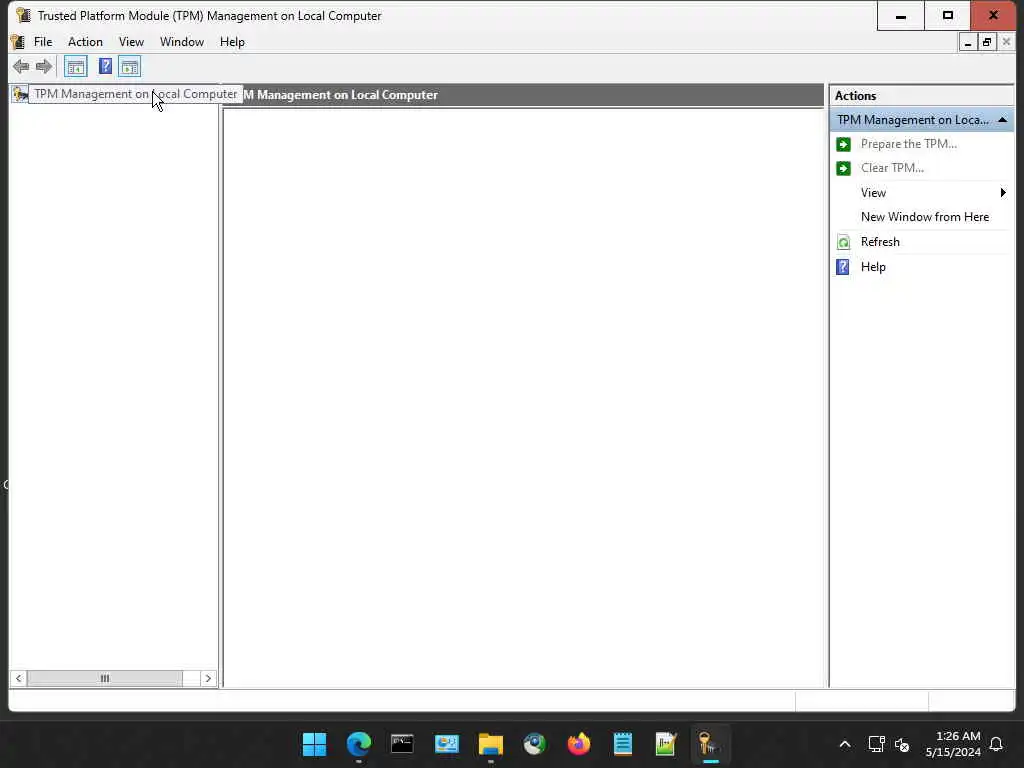Image resolution: width=1024 pixels, height=768 pixels.
Task: Click the muted volume tray icon
Action: click(x=902, y=744)
